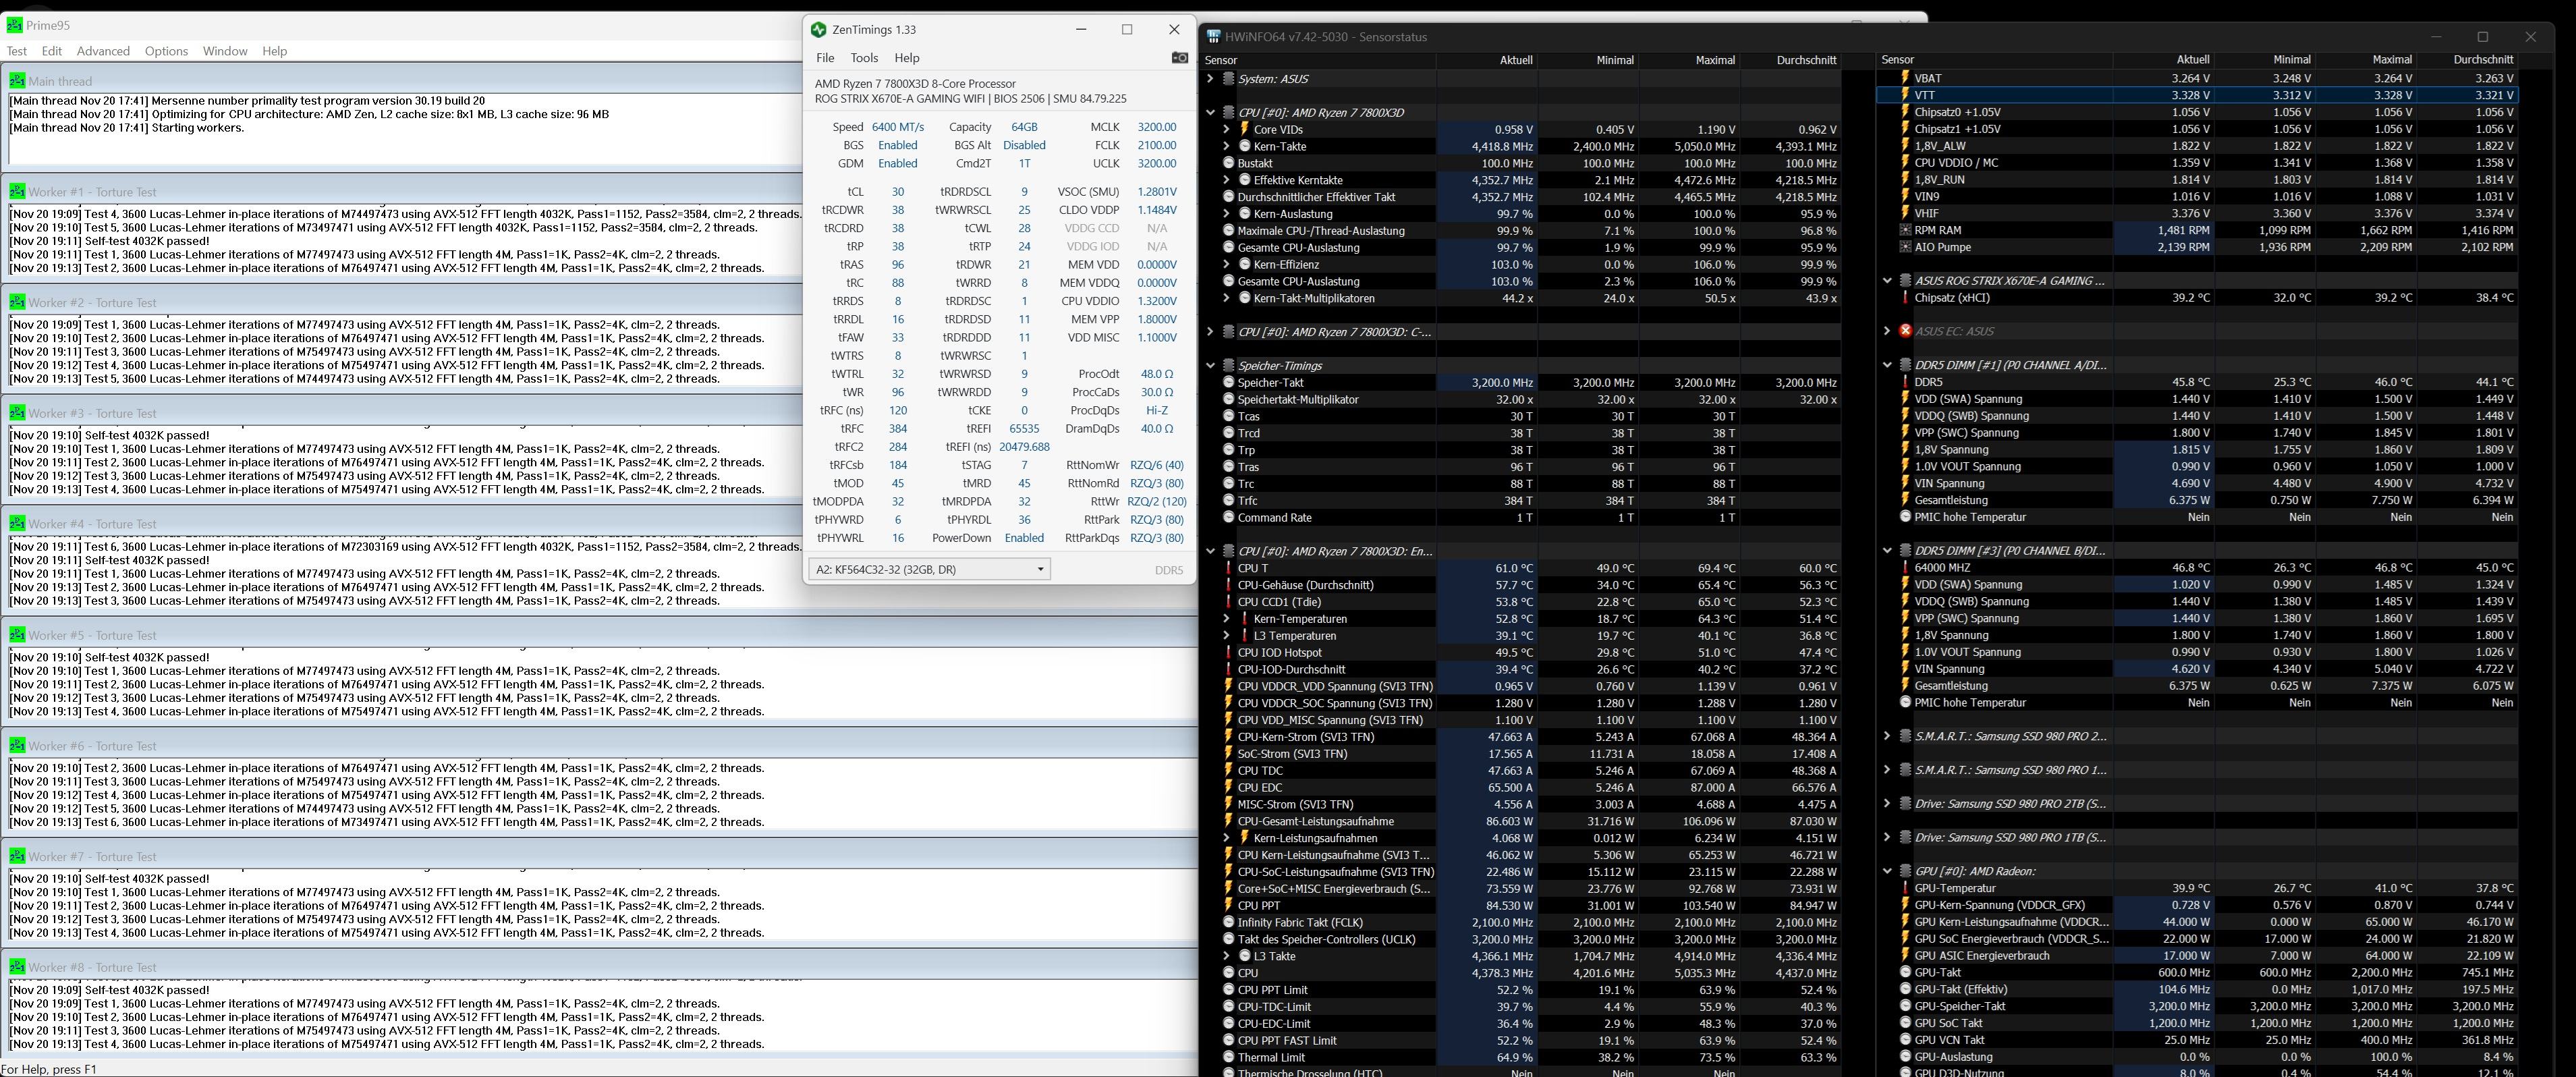
Task: Open the Test menu in Prime95
Action: [17, 51]
